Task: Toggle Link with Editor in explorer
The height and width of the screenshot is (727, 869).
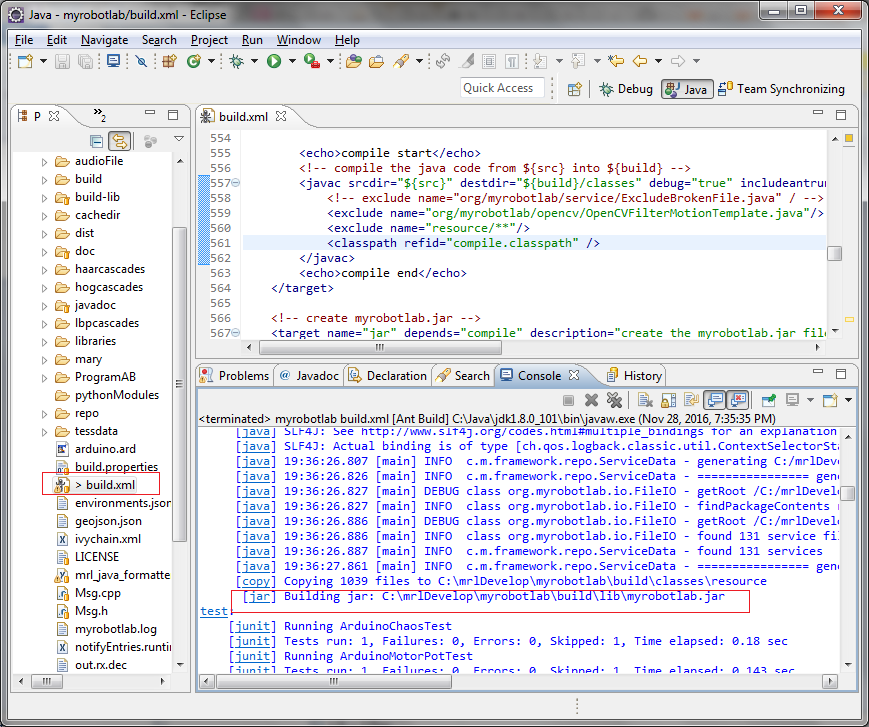Action: 119,141
